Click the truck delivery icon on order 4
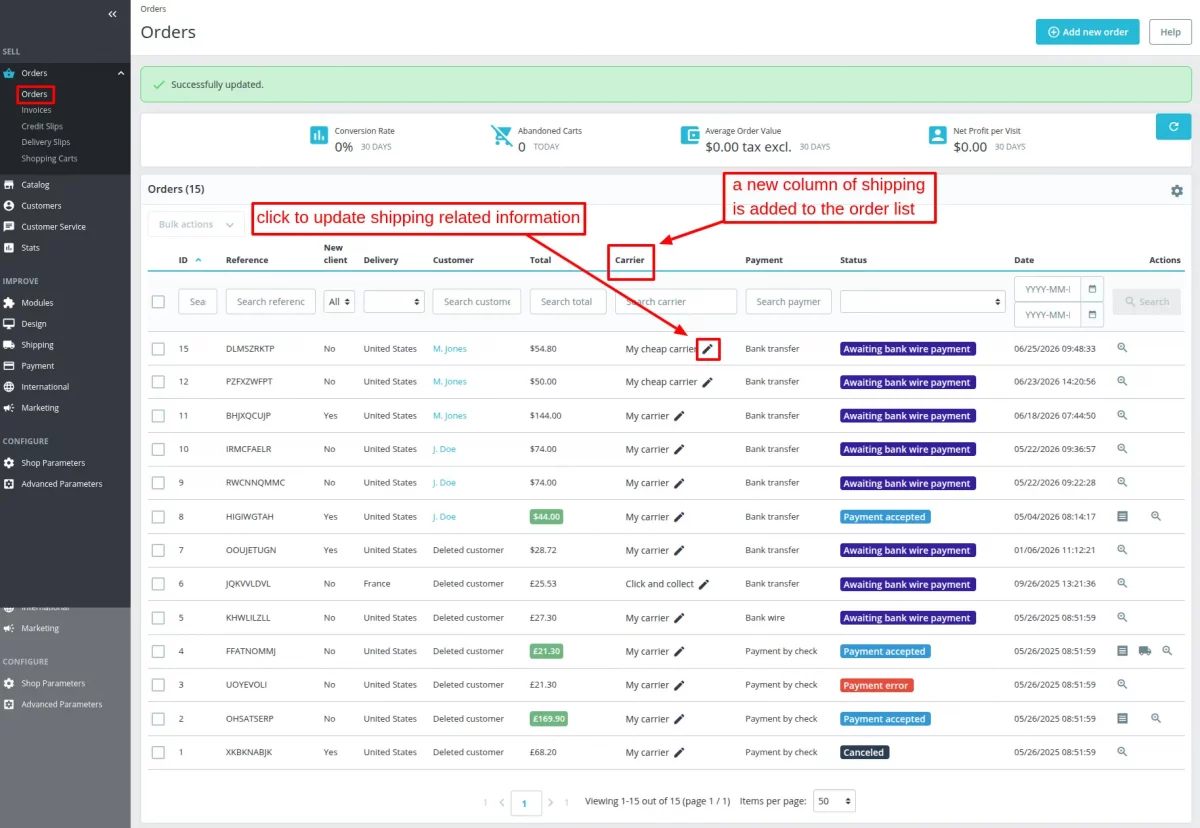Image resolution: width=1200 pixels, height=828 pixels. click(x=1144, y=651)
